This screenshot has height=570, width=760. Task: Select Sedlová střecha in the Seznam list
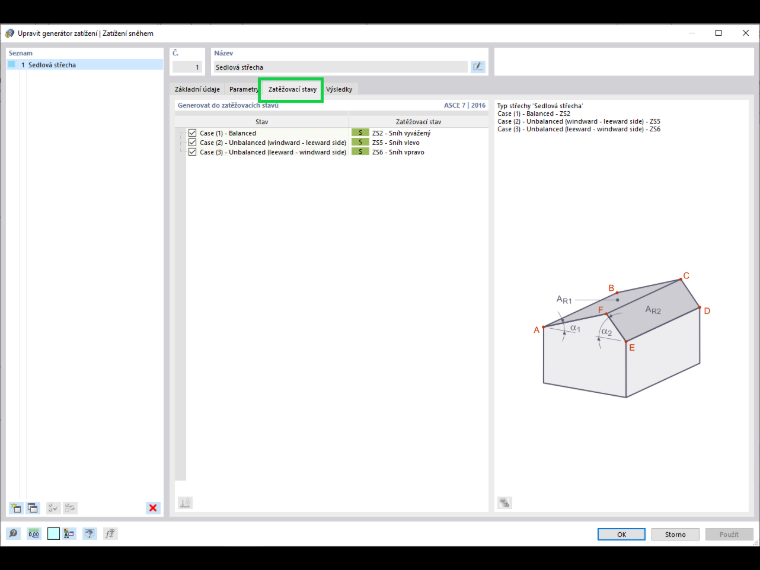click(85, 64)
